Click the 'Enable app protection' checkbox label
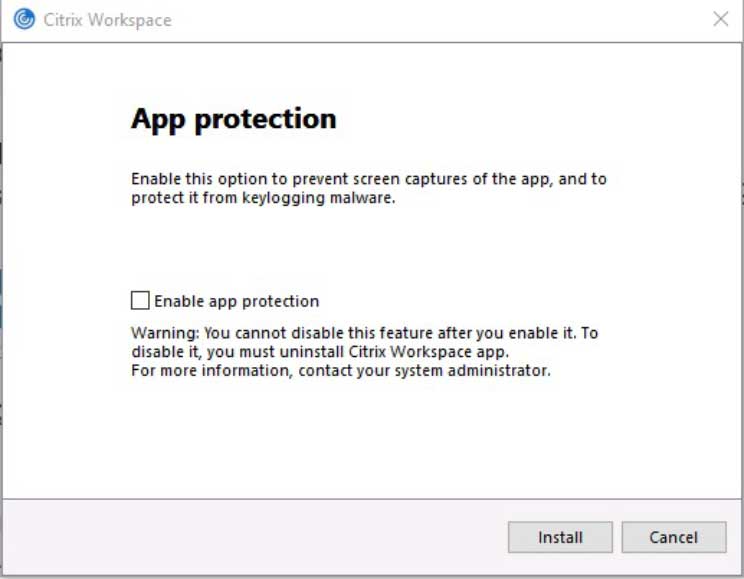Viewport: 744px width, 579px height. 236,301
